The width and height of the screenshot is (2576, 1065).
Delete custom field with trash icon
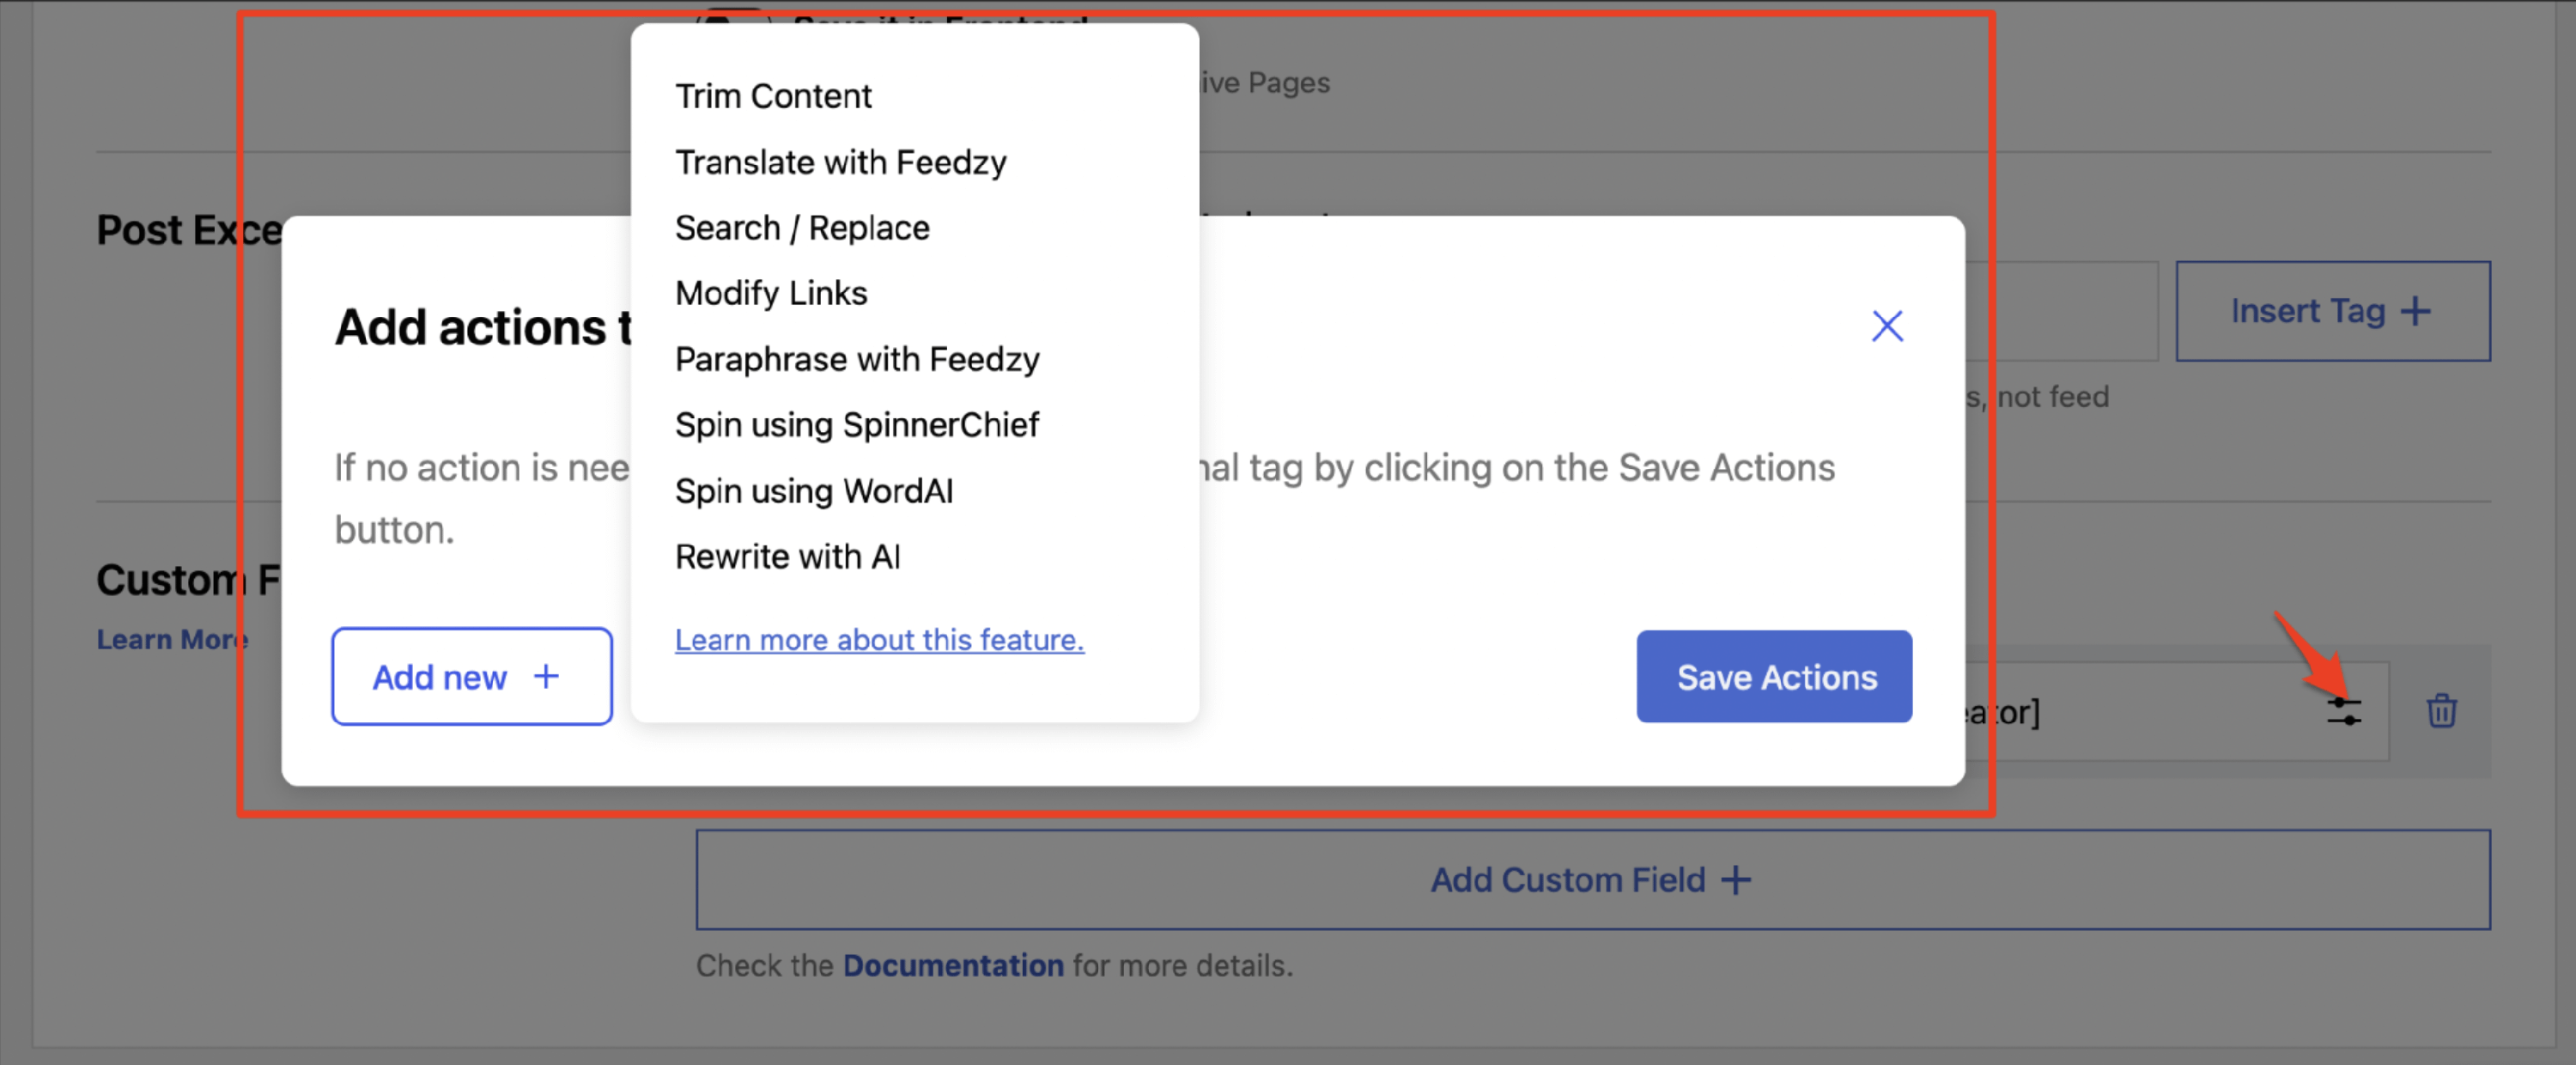[2441, 711]
